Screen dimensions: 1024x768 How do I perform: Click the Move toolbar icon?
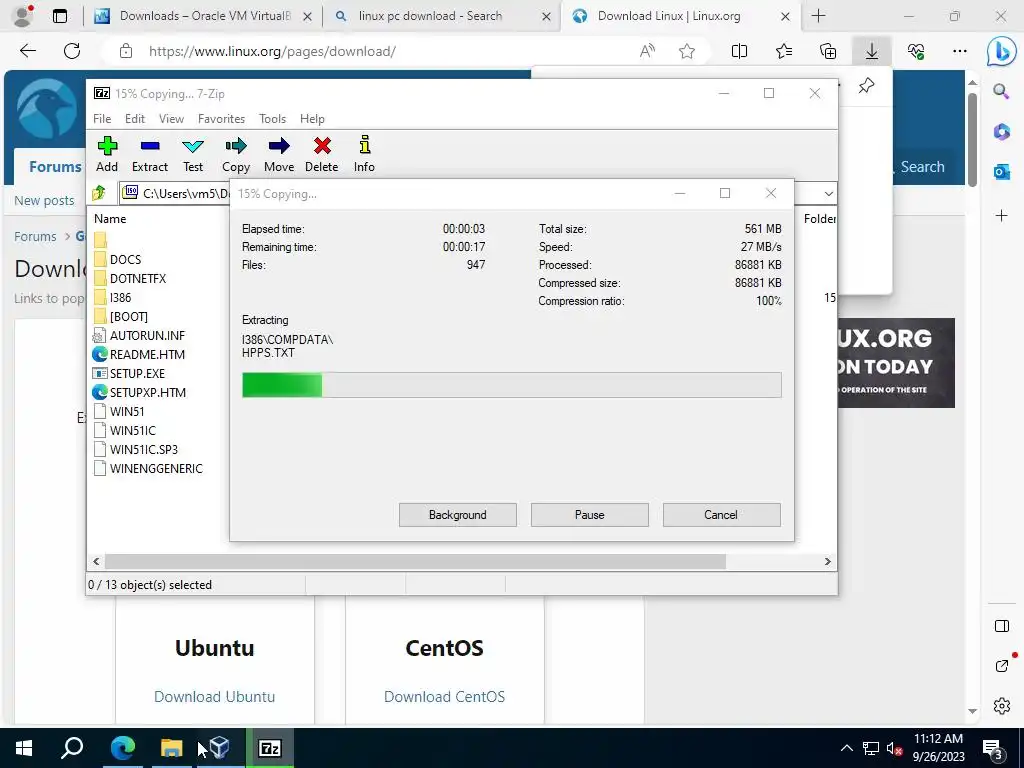tap(279, 154)
